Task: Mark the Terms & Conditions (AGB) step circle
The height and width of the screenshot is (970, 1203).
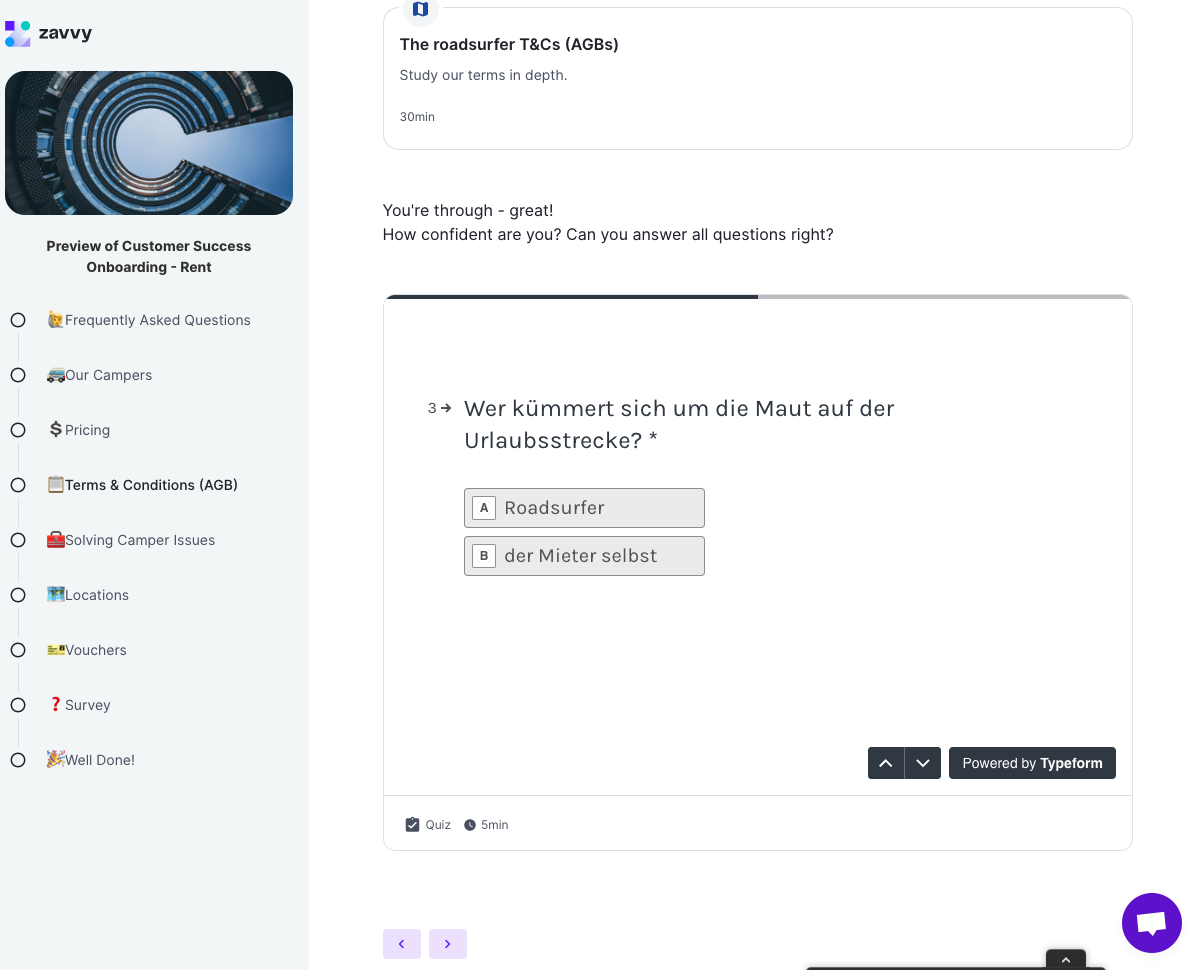Action: pos(18,485)
